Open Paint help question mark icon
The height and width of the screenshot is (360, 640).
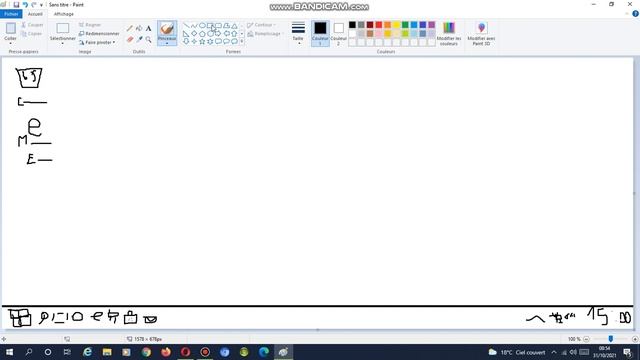pyautogui.click(x=635, y=13)
